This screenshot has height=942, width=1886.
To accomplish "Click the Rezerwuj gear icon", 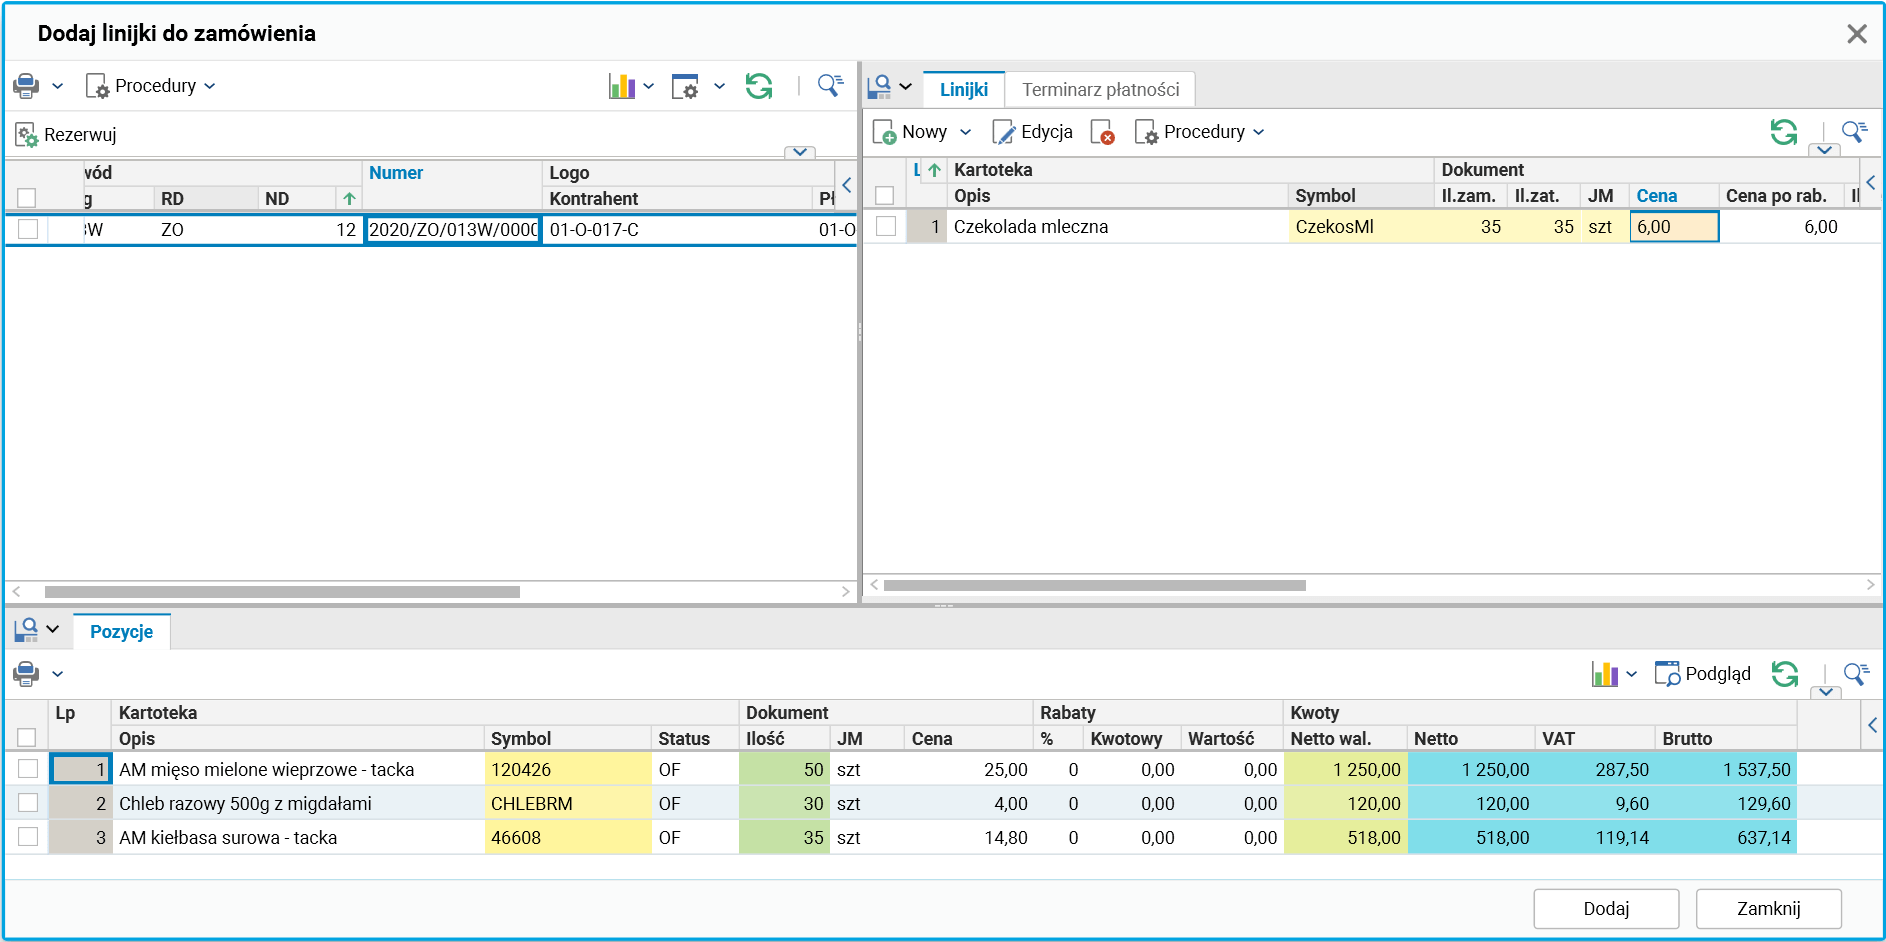I will click(x=26, y=135).
